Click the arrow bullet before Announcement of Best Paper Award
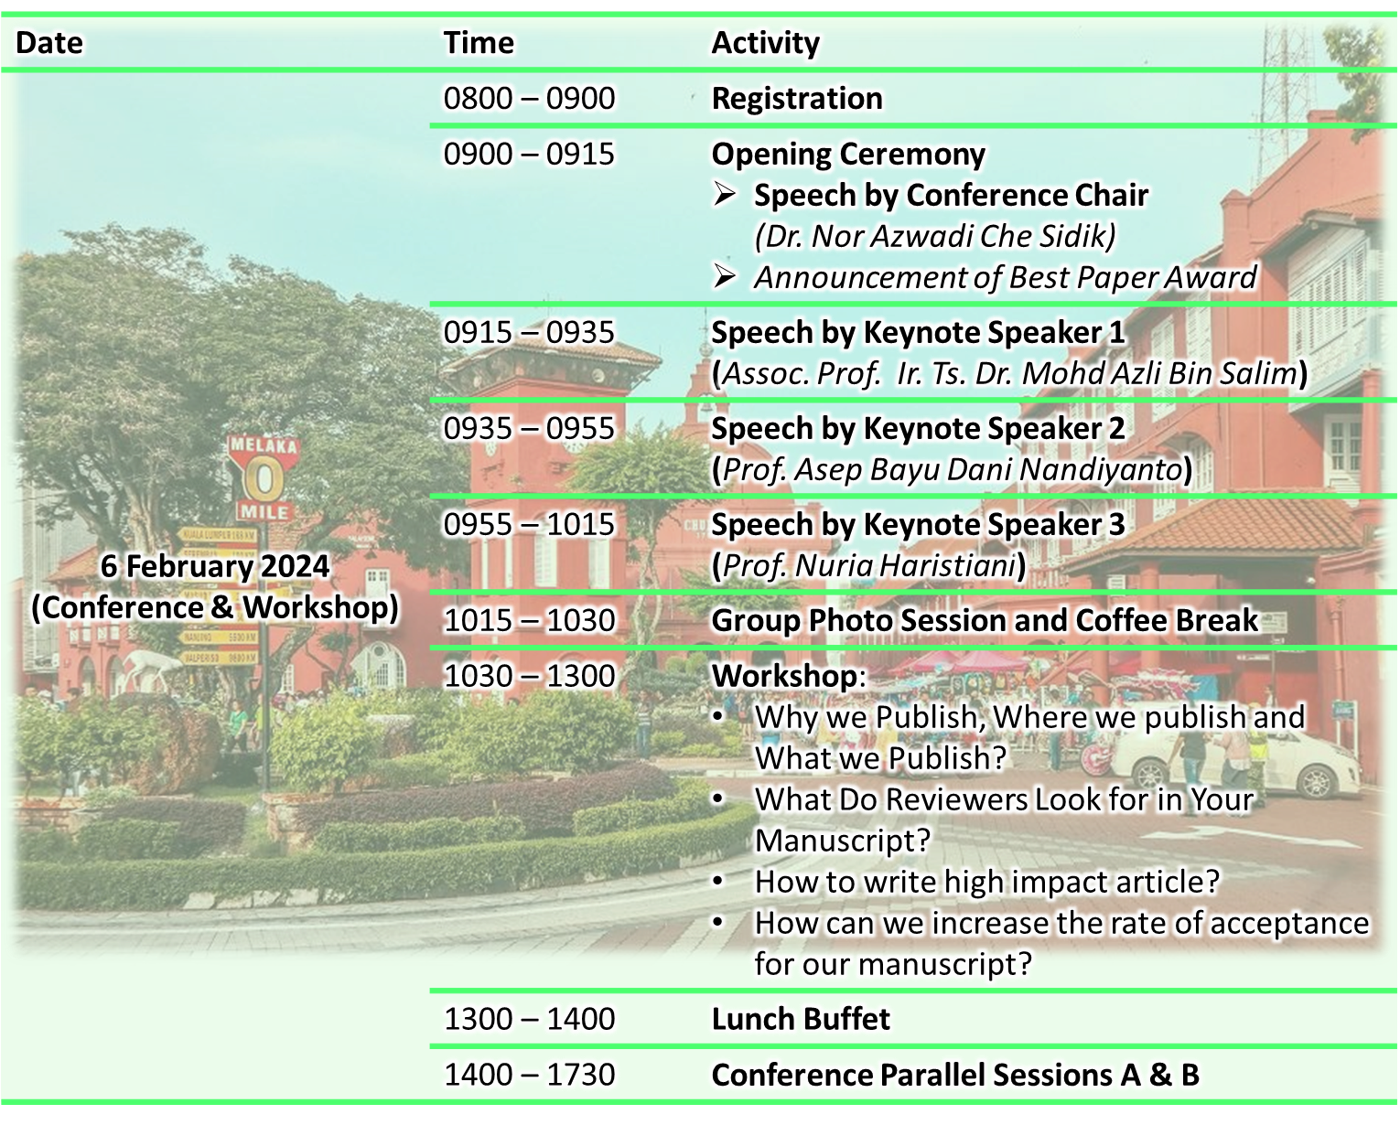 pyautogui.click(x=725, y=277)
